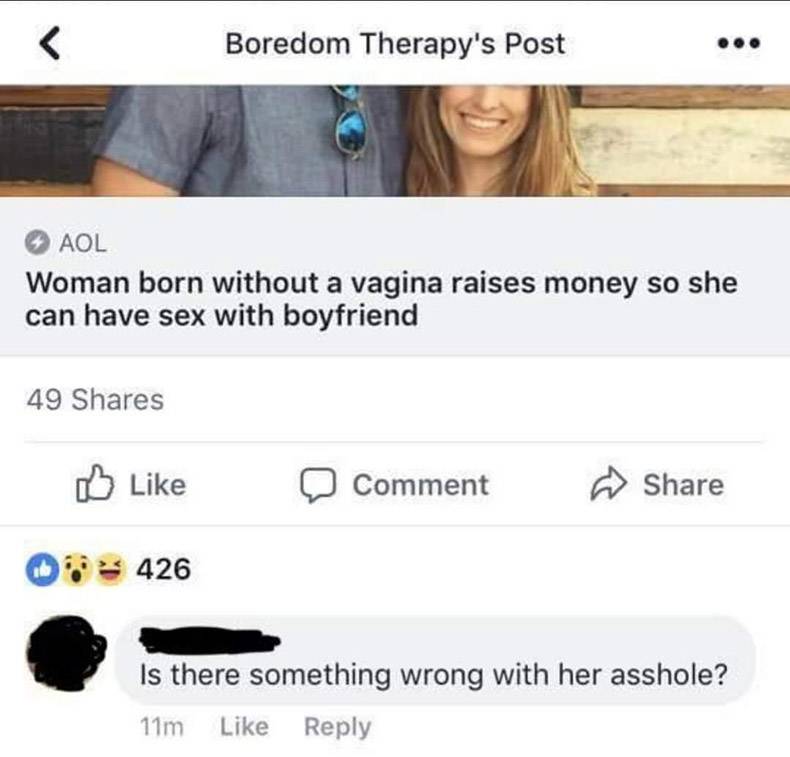Tap the back arrow icon

(x=50, y=43)
